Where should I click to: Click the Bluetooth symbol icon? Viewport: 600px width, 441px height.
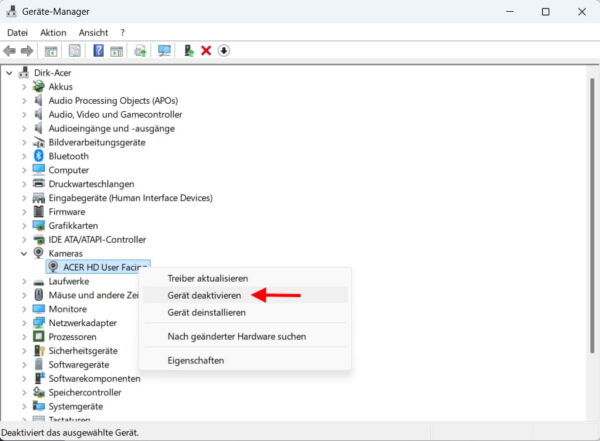tap(39, 156)
